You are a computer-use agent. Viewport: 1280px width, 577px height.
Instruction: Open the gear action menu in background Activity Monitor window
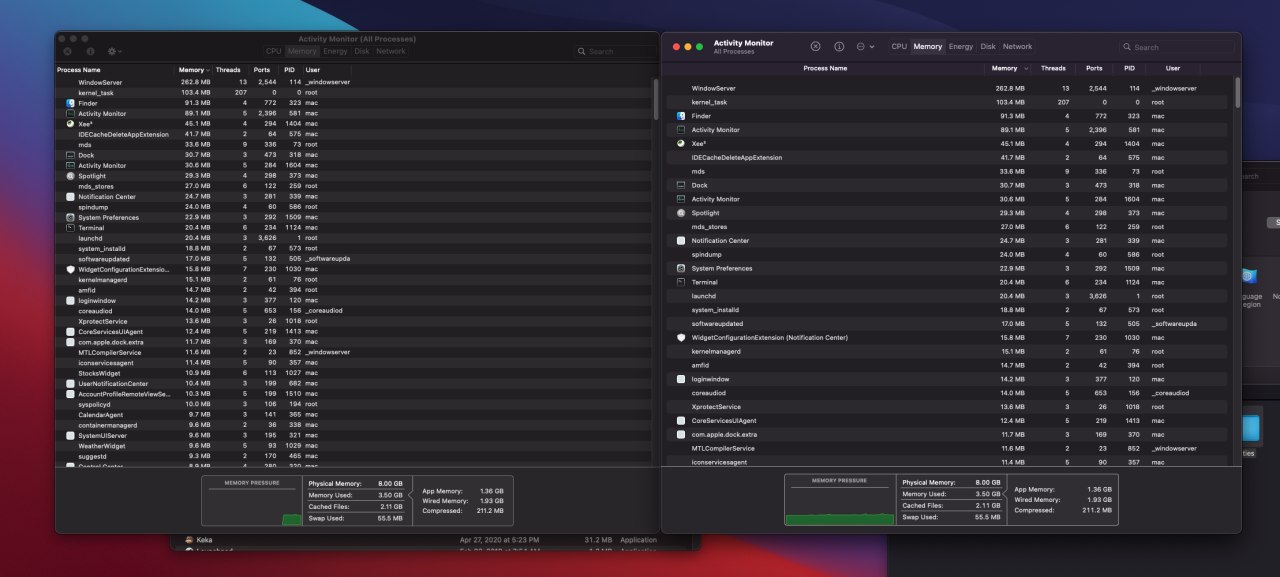coord(114,51)
